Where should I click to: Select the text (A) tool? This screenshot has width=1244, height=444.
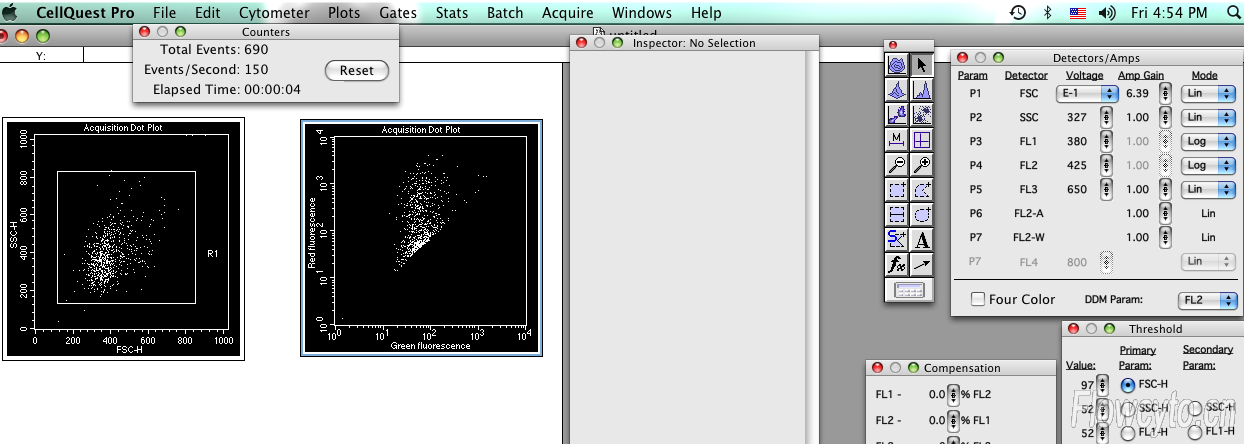pos(922,239)
